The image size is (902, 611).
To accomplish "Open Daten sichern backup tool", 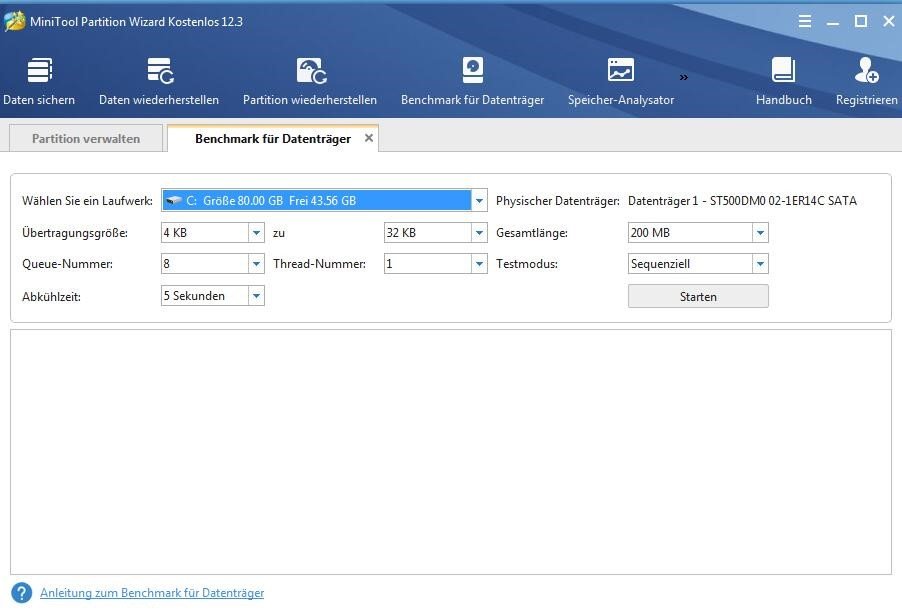I will 39,82.
